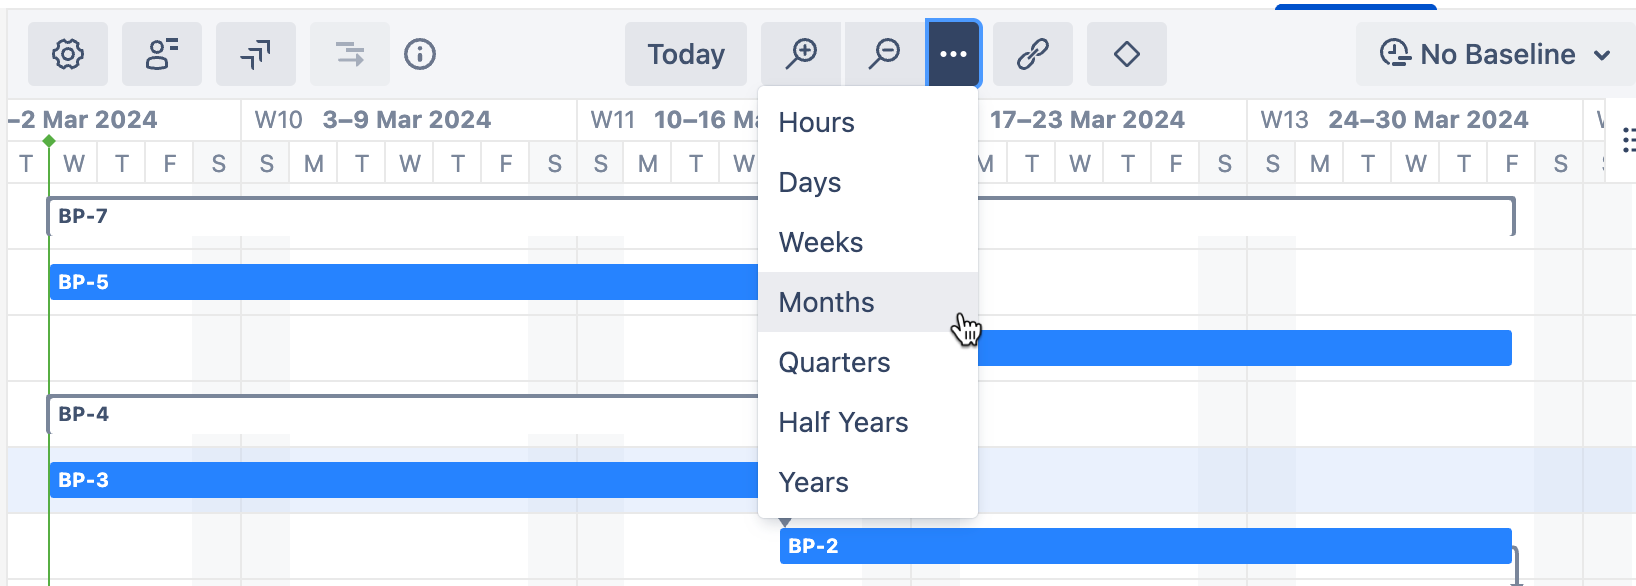Click the resource assignment icon

162,54
